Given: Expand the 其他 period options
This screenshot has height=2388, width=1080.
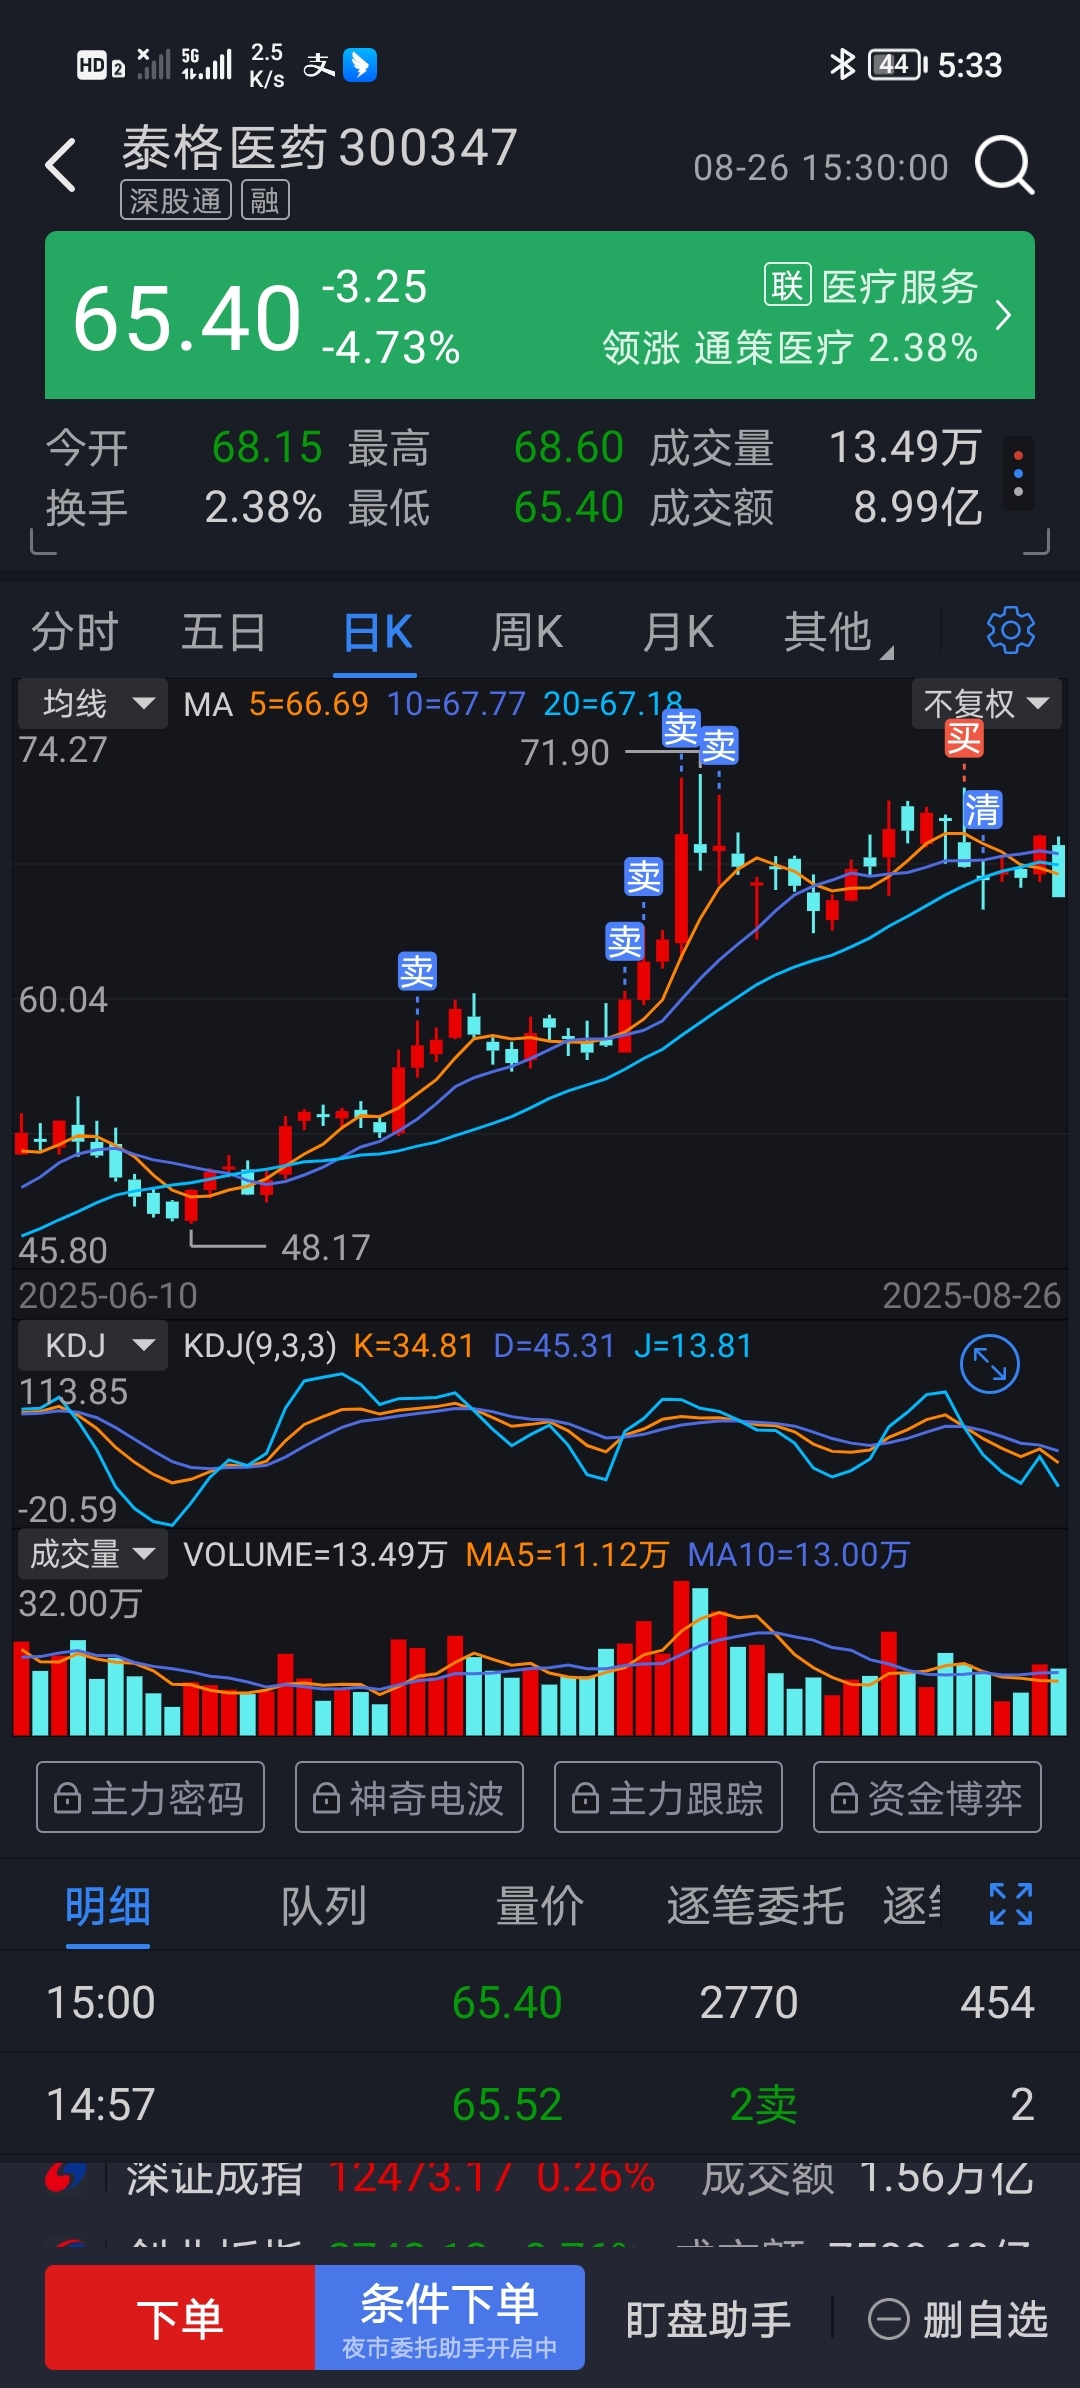Looking at the screenshot, I should [x=838, y=633].
